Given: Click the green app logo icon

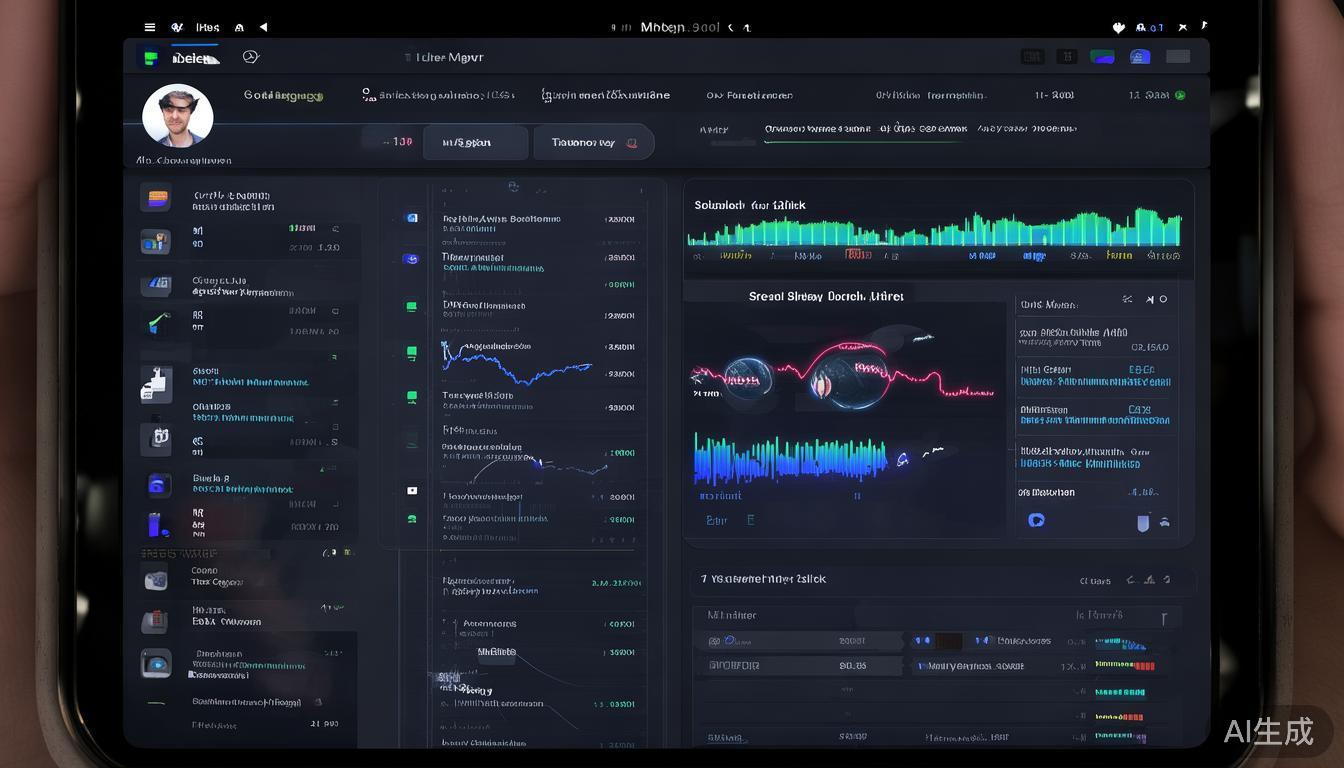Looking at the screenshot, I should [151, 58].
